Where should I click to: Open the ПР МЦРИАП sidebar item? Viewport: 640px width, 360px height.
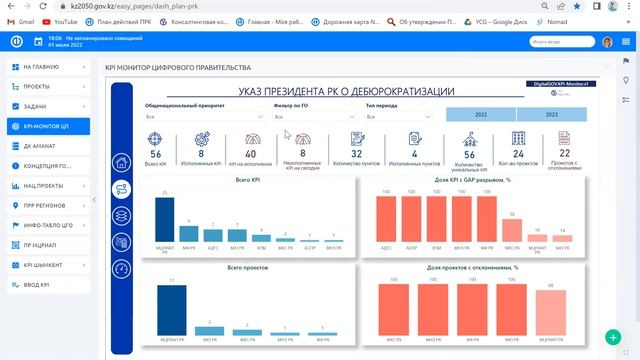48,245
